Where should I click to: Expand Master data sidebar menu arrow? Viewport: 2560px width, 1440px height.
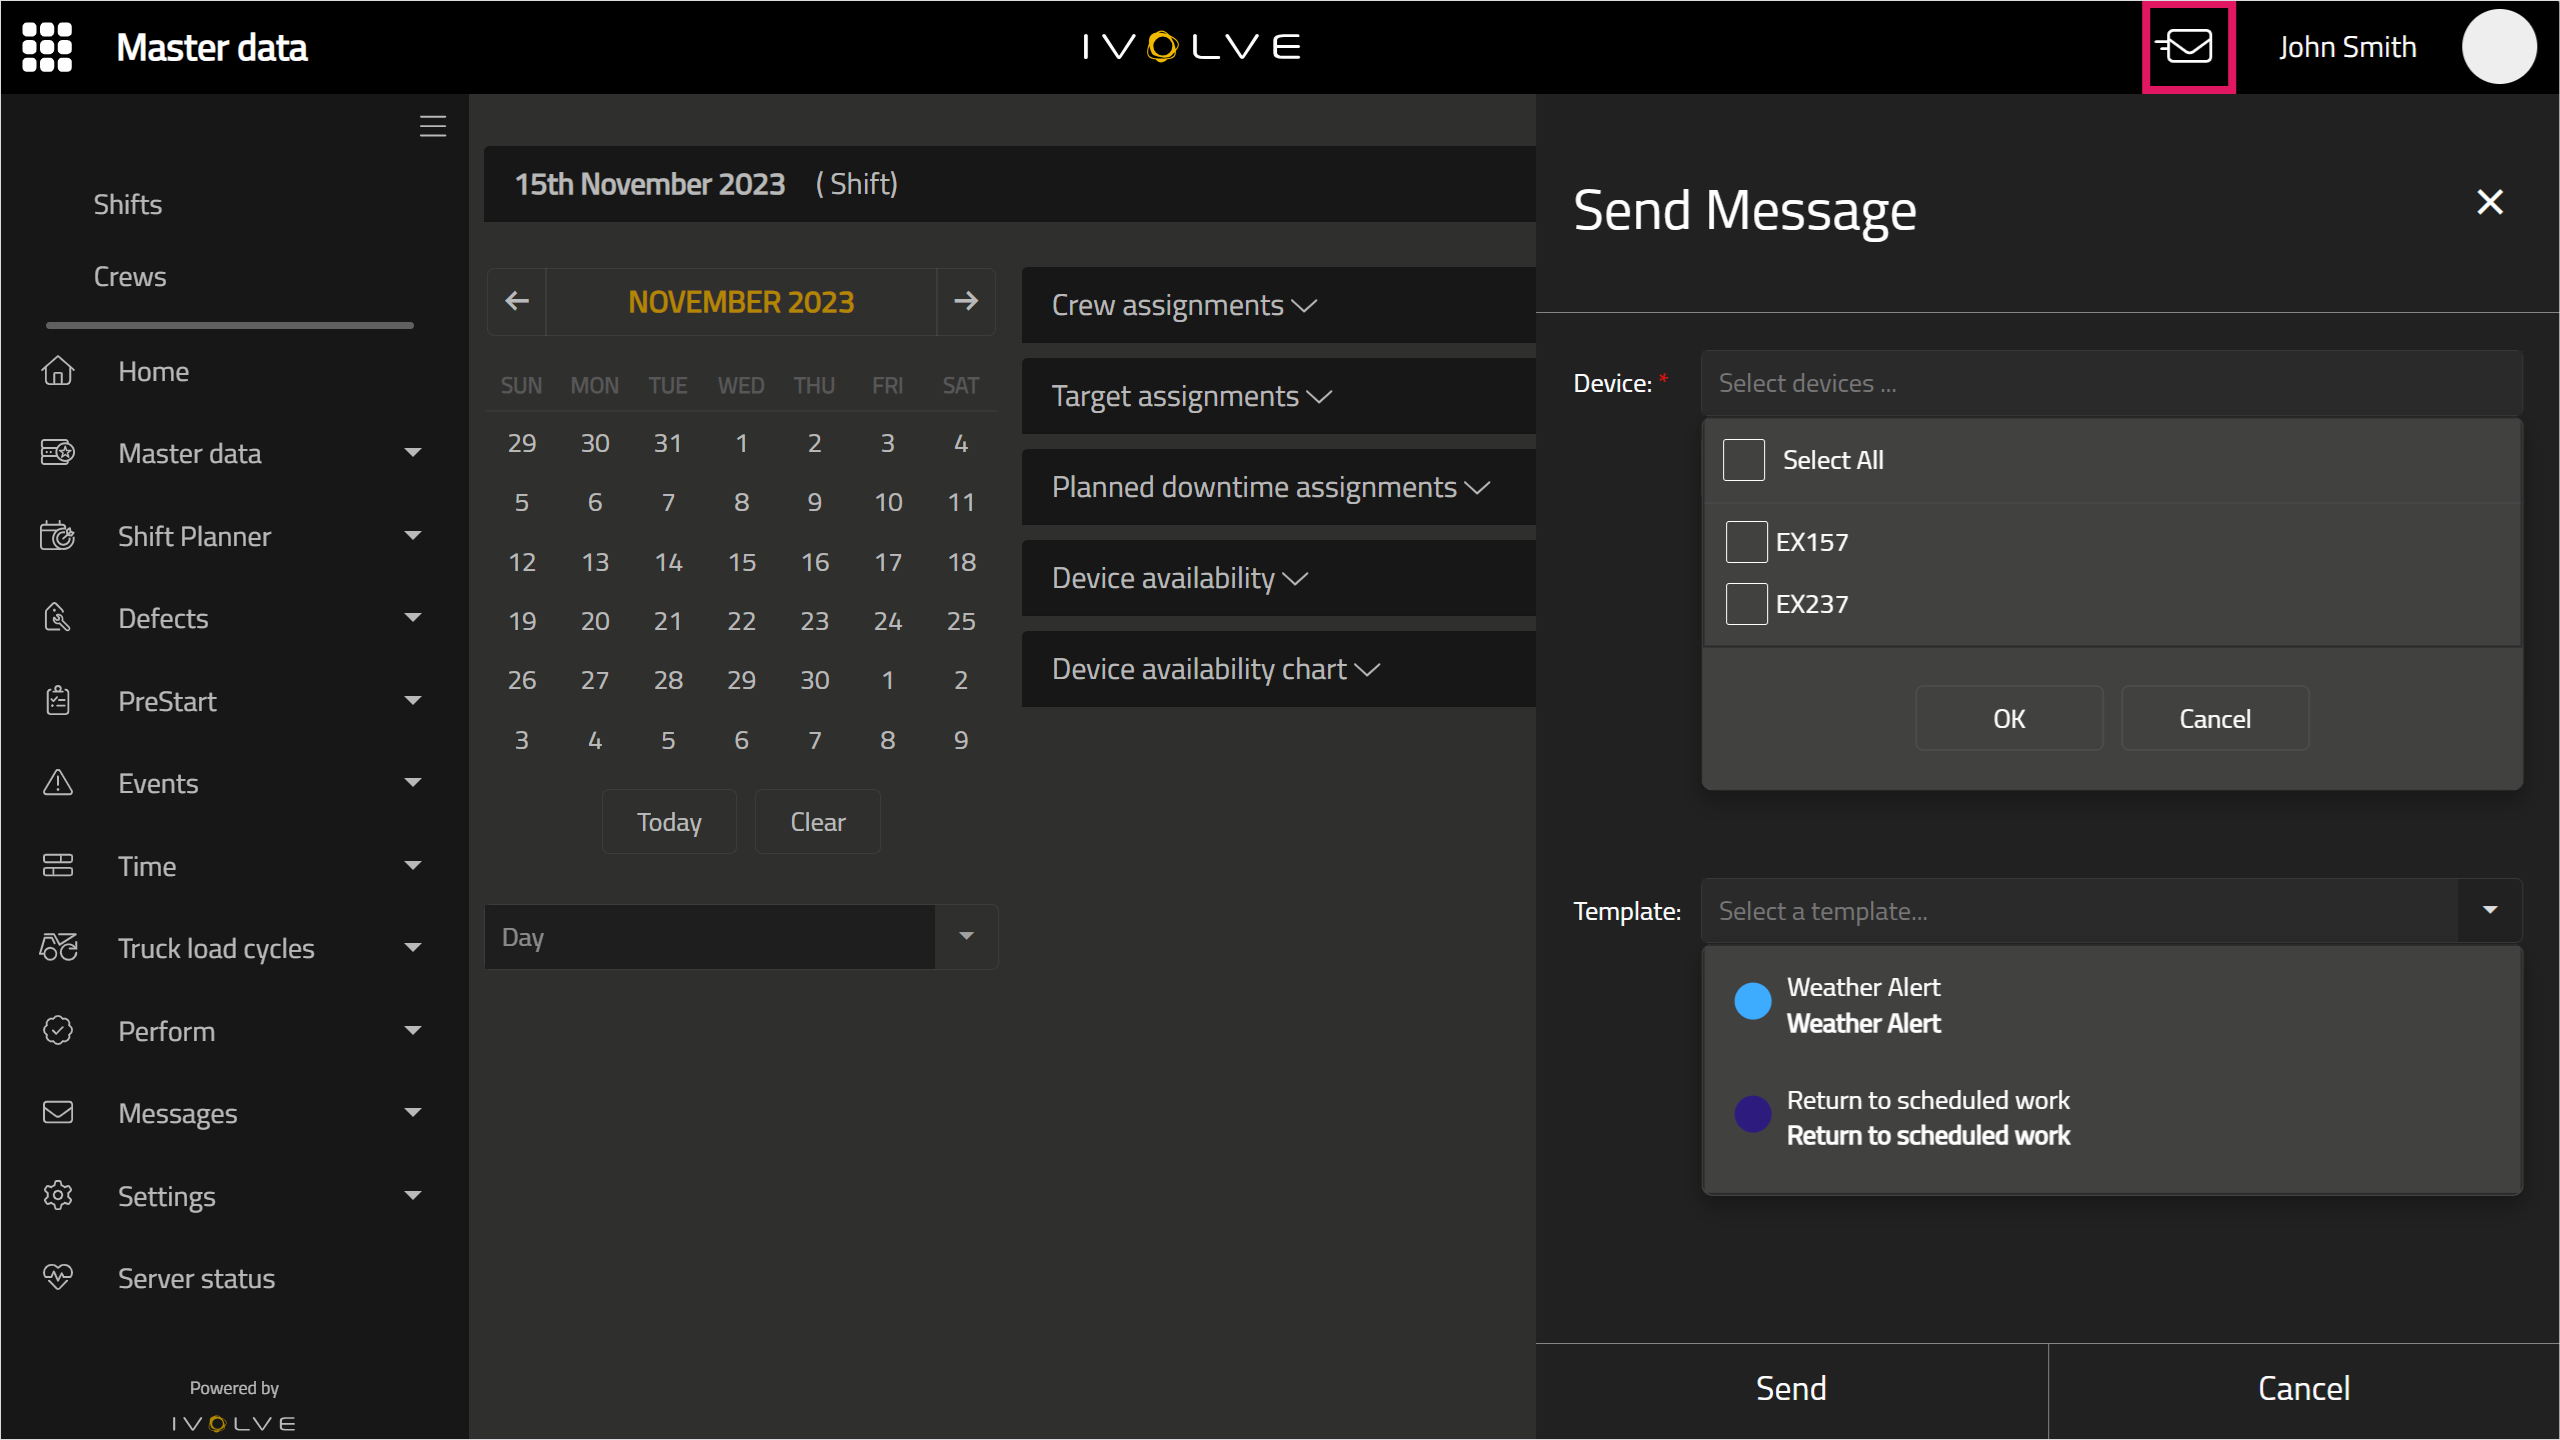[x=413, y=453]
